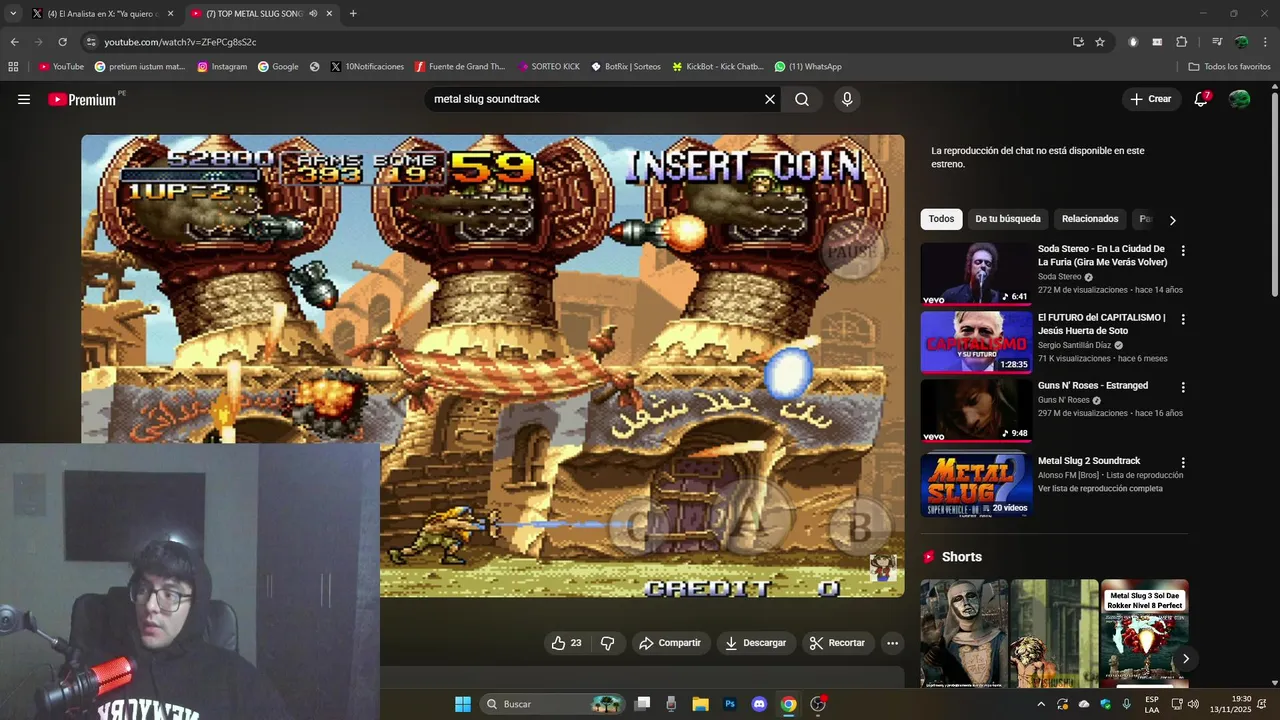Open the Sergio Santillán Díaz channel link
This screenshot has height=720, width=1280.
click(1074, 345)
